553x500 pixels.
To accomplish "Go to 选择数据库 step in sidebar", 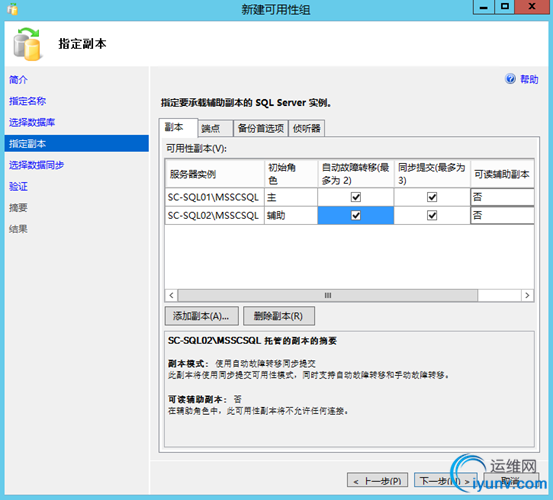I will pyautogui.click(x=32, y=122).
